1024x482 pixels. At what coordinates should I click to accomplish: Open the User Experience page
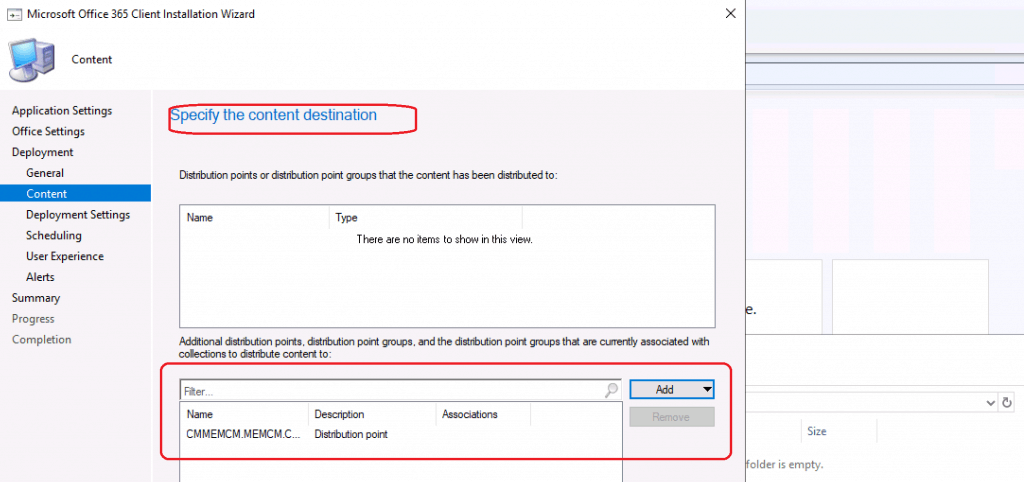click(65, 257)
